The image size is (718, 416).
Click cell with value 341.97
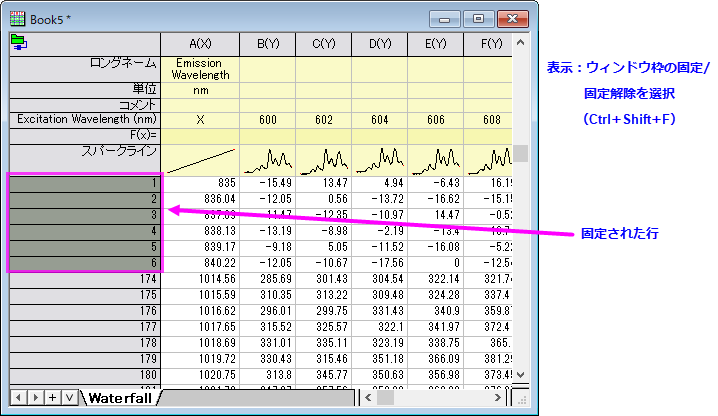click(x=435, y=328)
